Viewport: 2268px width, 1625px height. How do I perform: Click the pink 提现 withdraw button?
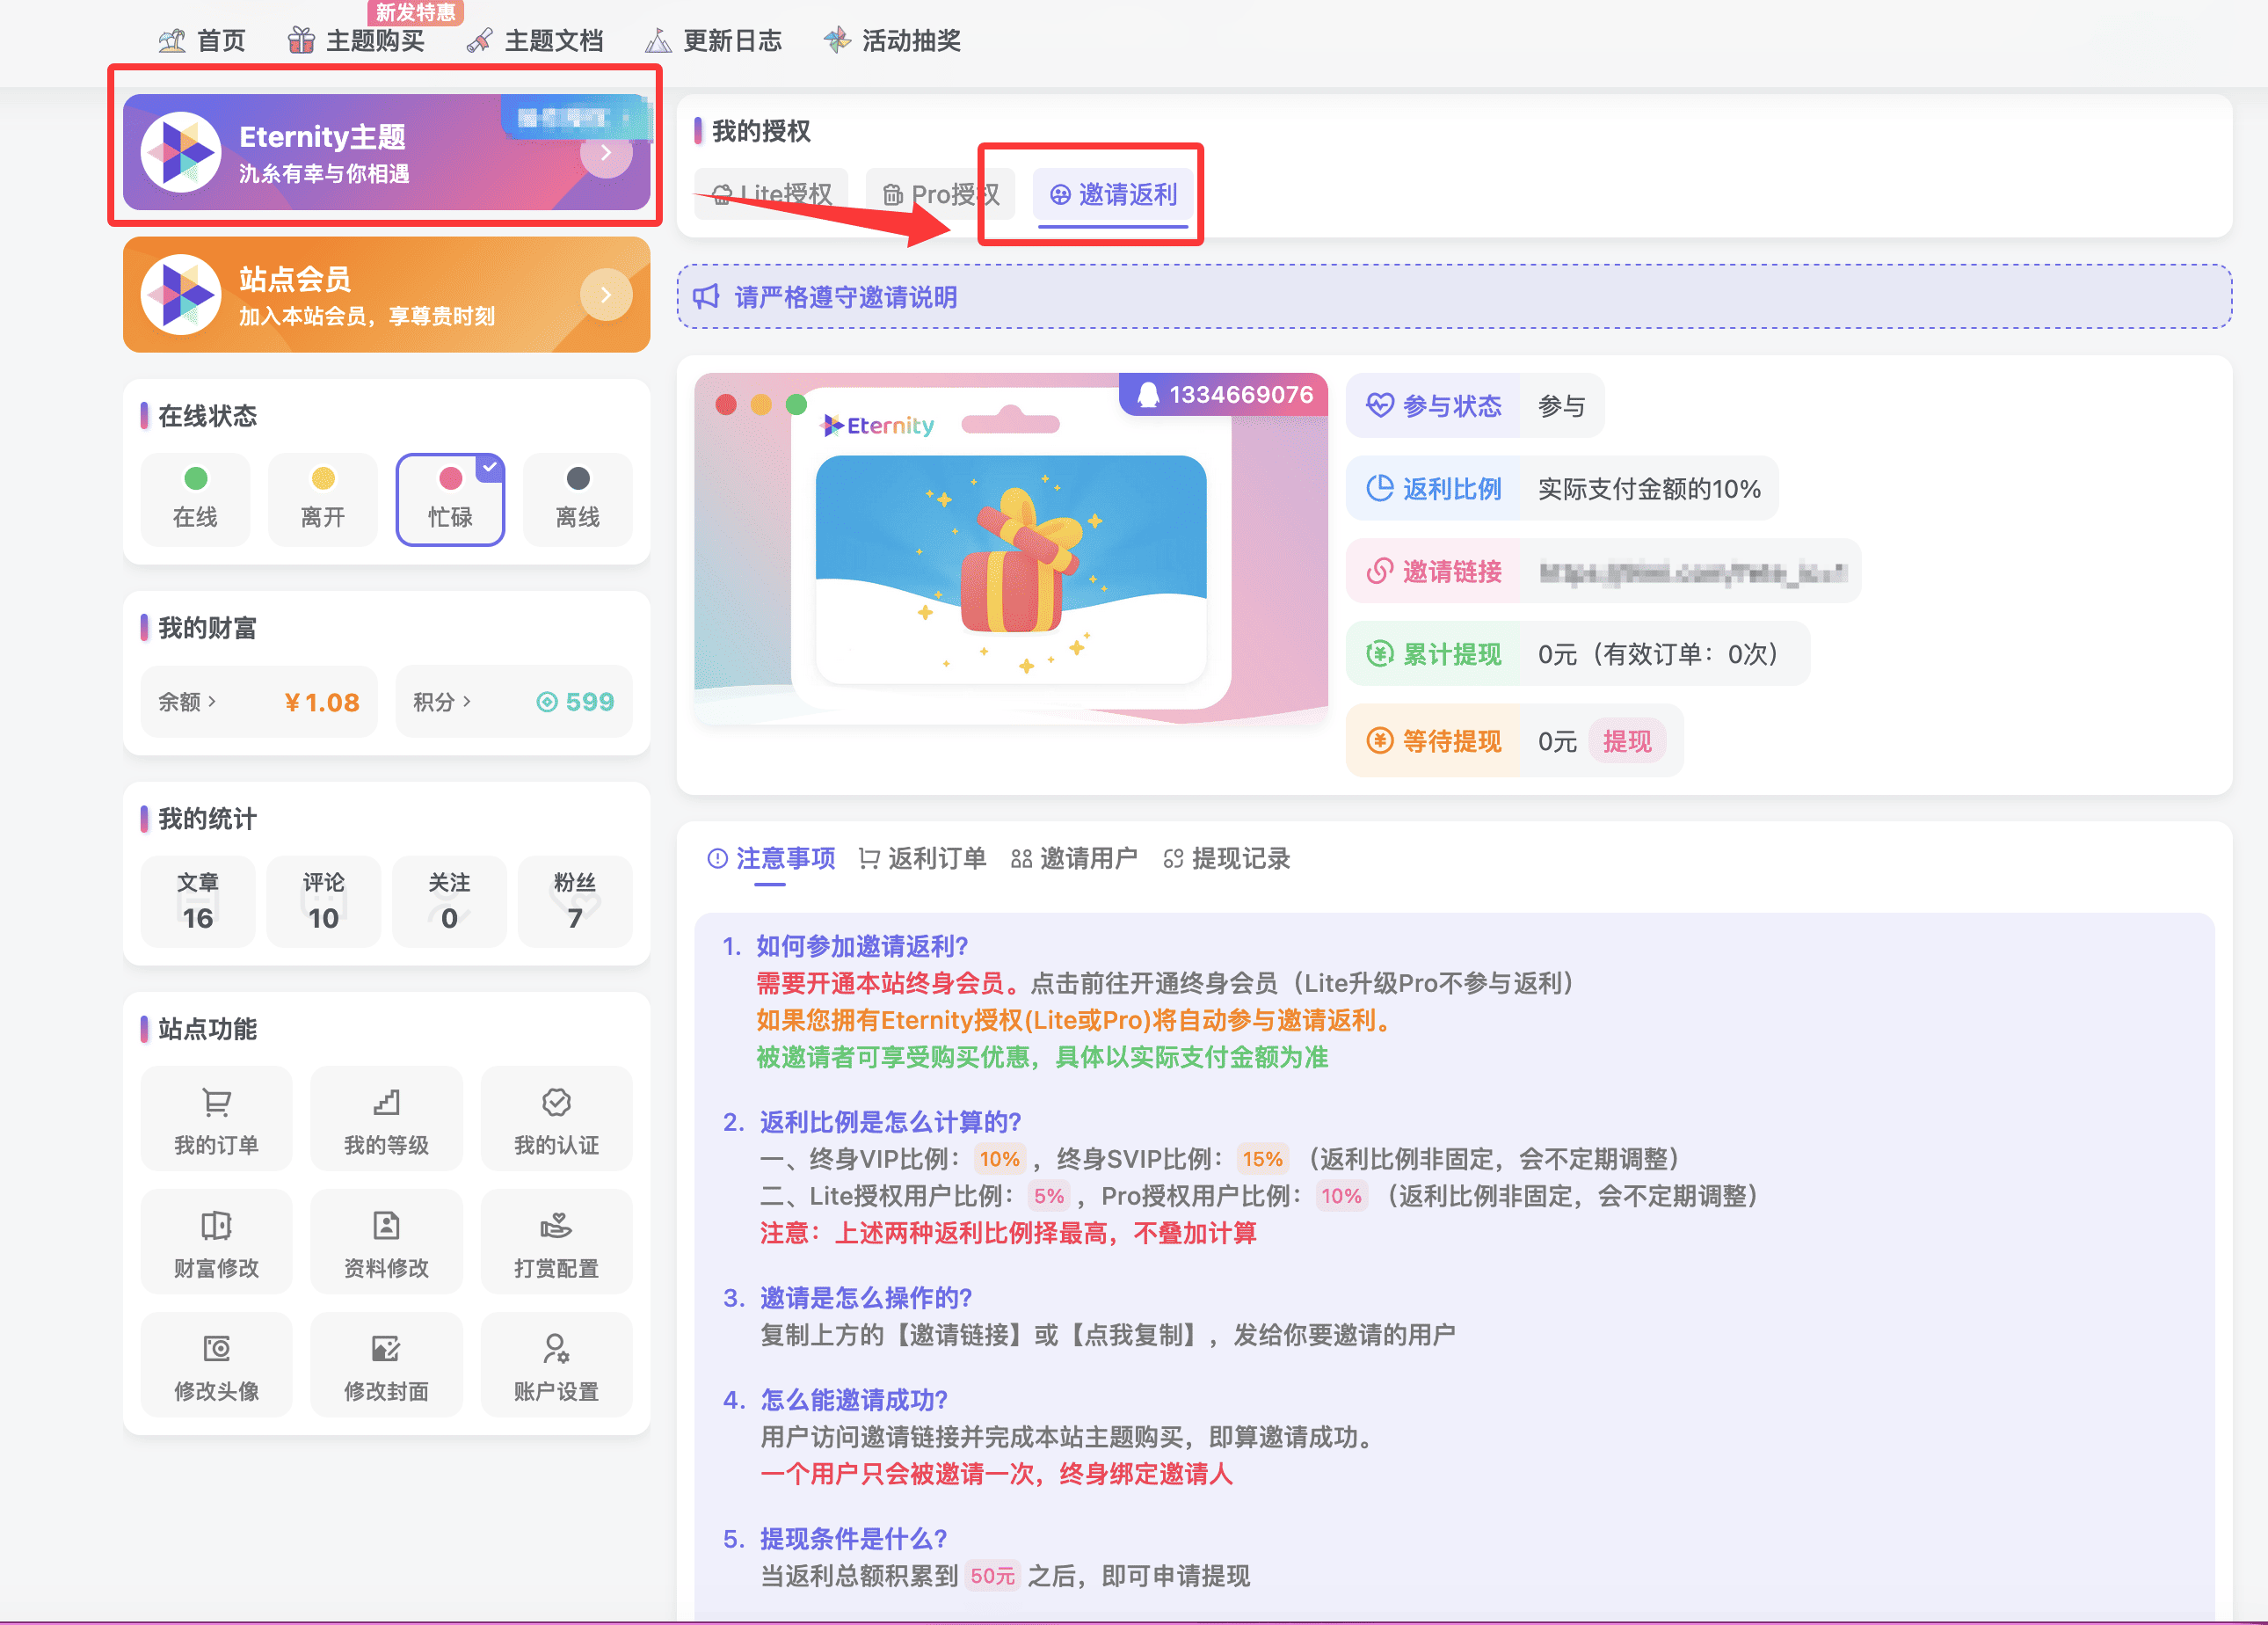pyautogui.click(x=1626, y=741)
